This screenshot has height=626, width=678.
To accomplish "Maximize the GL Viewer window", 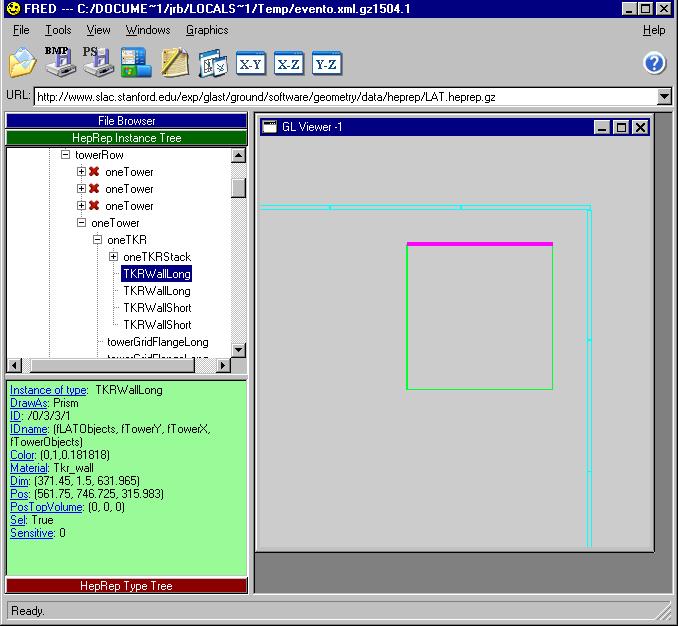I will click(x=621, y=127).
